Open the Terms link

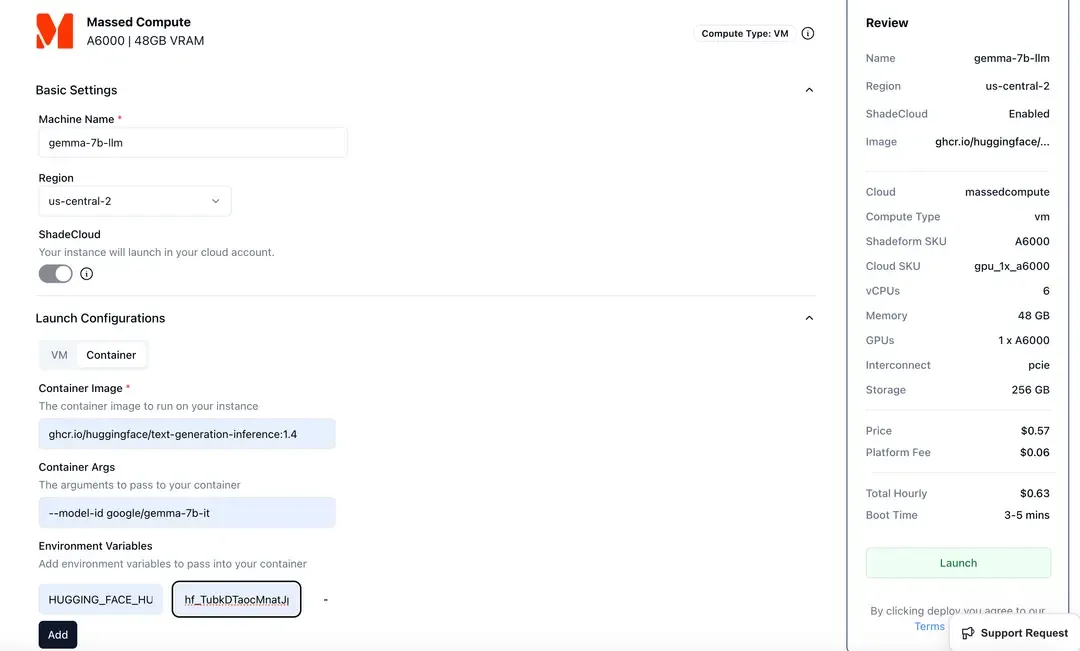point(929,627)
